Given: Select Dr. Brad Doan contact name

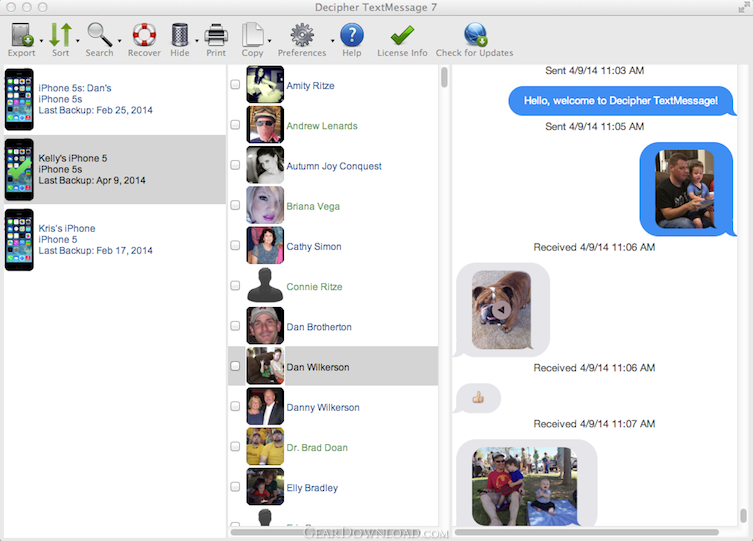Looking at the screenshot, I should coord(317,447).
